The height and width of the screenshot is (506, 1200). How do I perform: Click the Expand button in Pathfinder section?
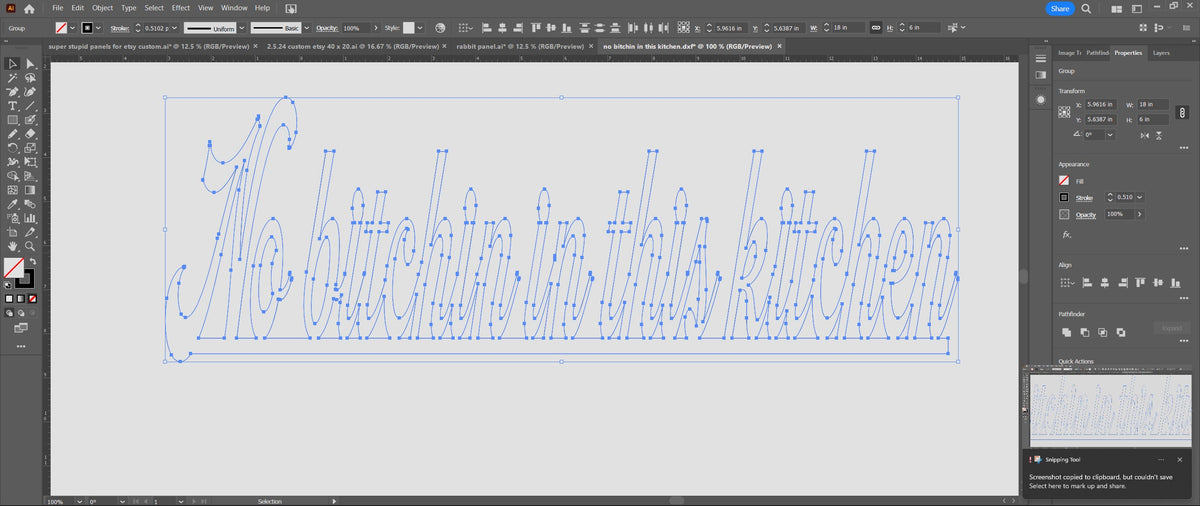pos(1172,328)
